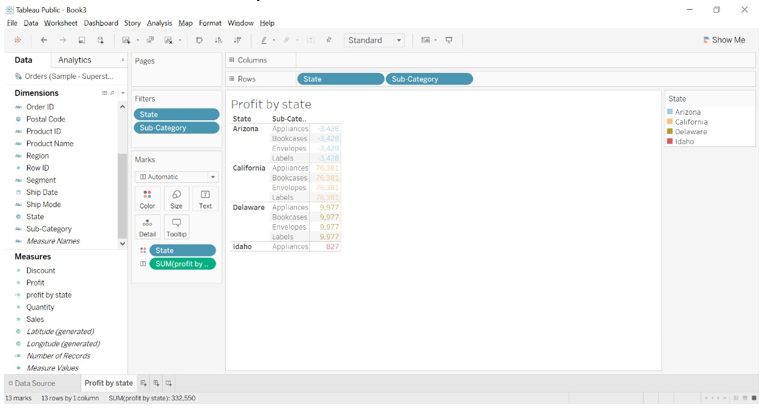Open the Worksheet menu
The width and height of the screenshot is (762, 409).
61,23
